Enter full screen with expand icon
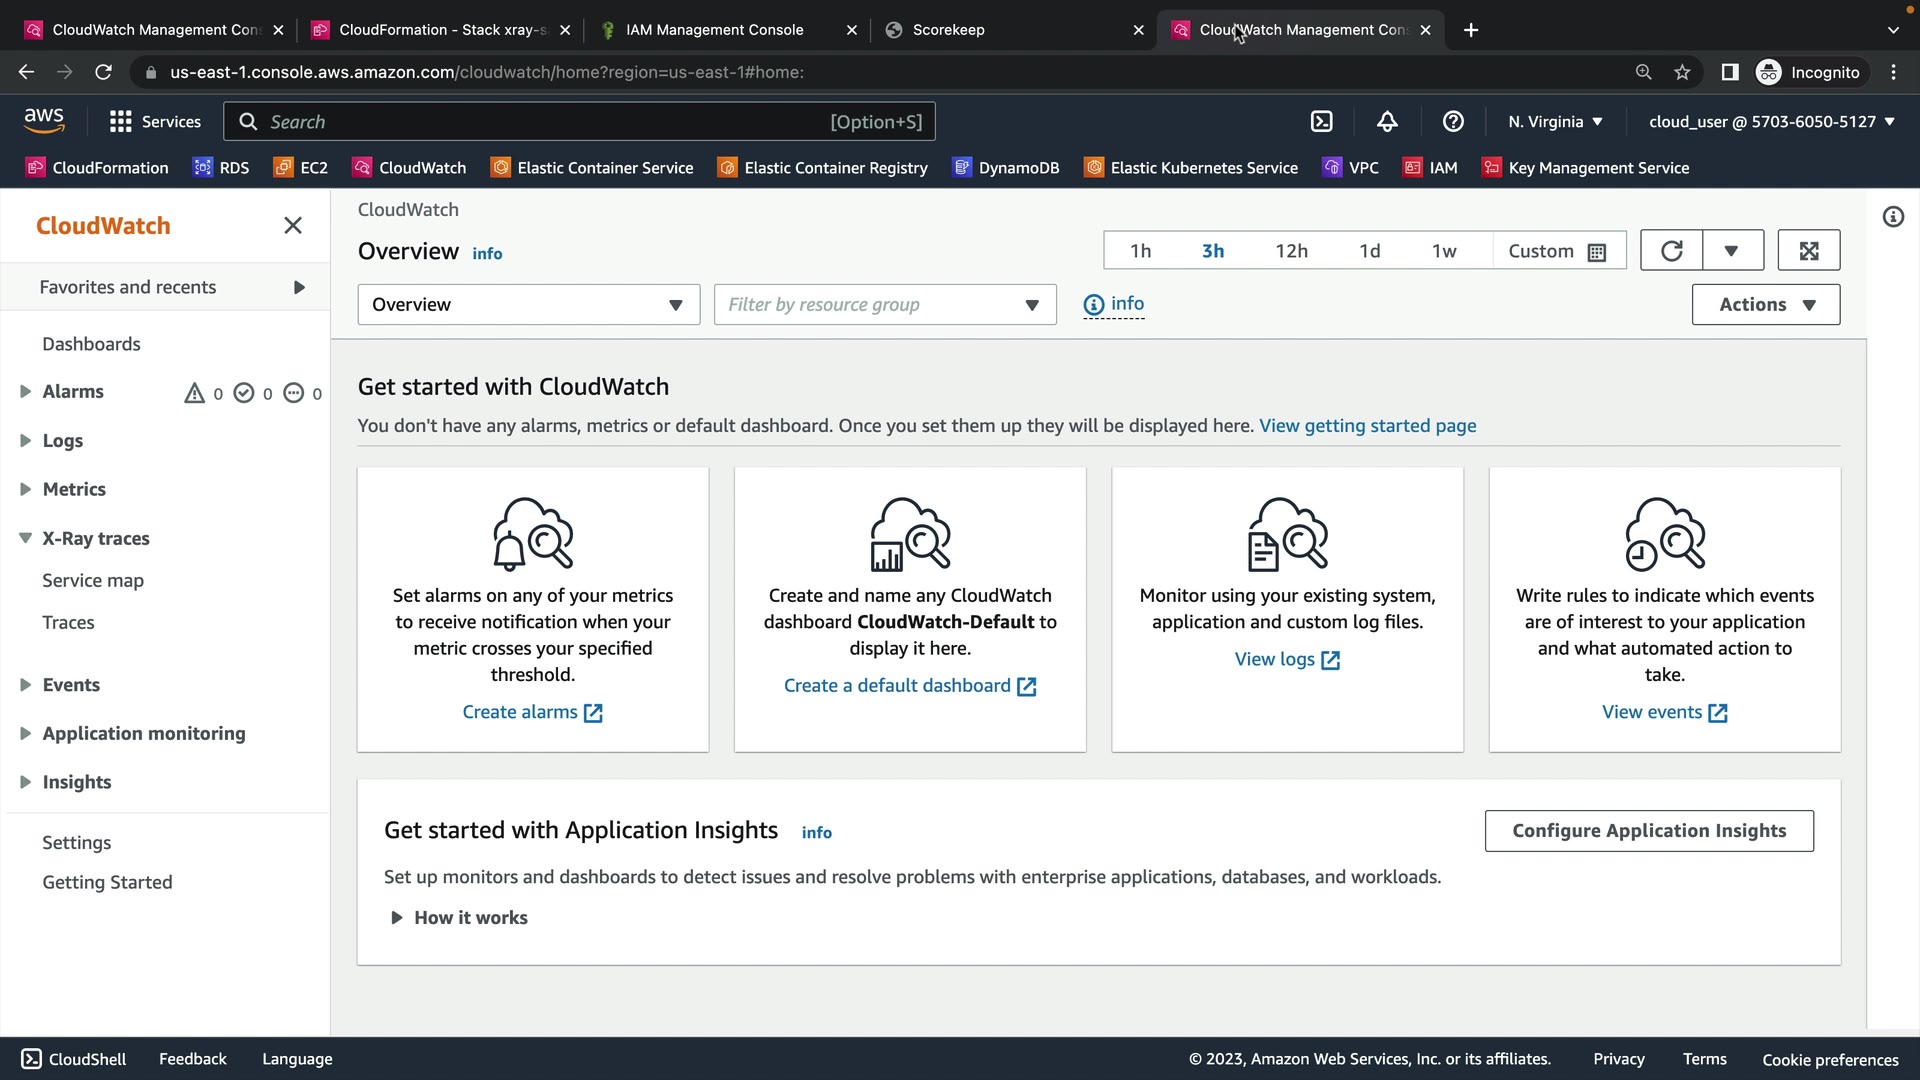The image size is (1920, 1080). point(1808,251)
